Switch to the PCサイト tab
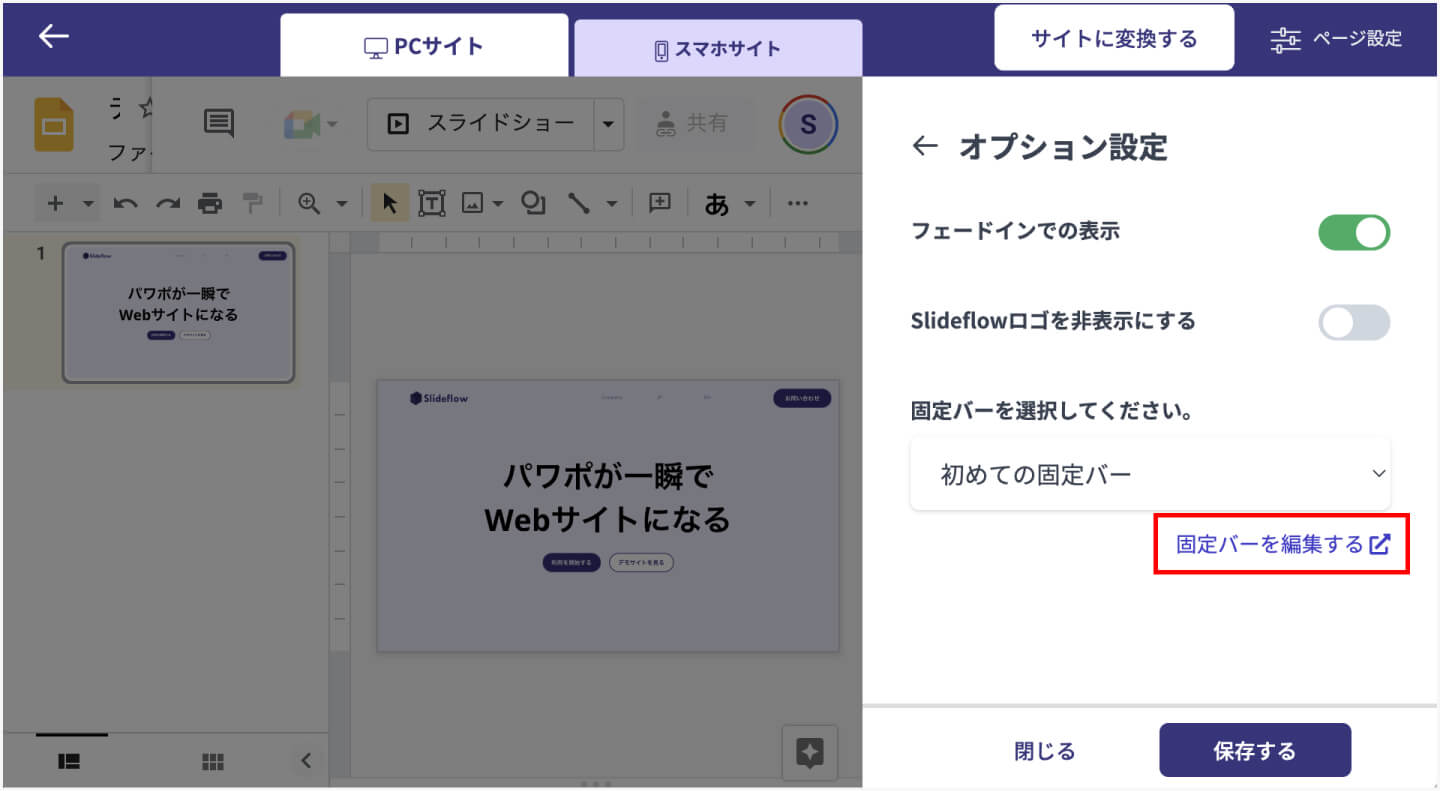 click(x=424, y=46)
